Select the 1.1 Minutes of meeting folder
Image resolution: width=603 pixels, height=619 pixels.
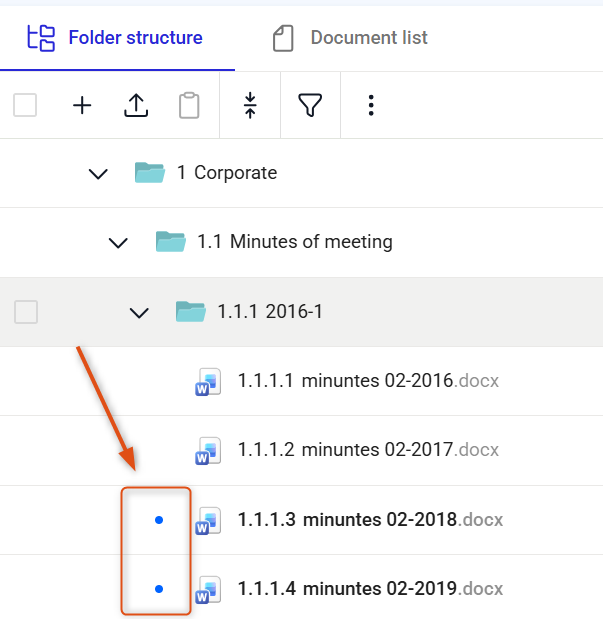[295, 242]
